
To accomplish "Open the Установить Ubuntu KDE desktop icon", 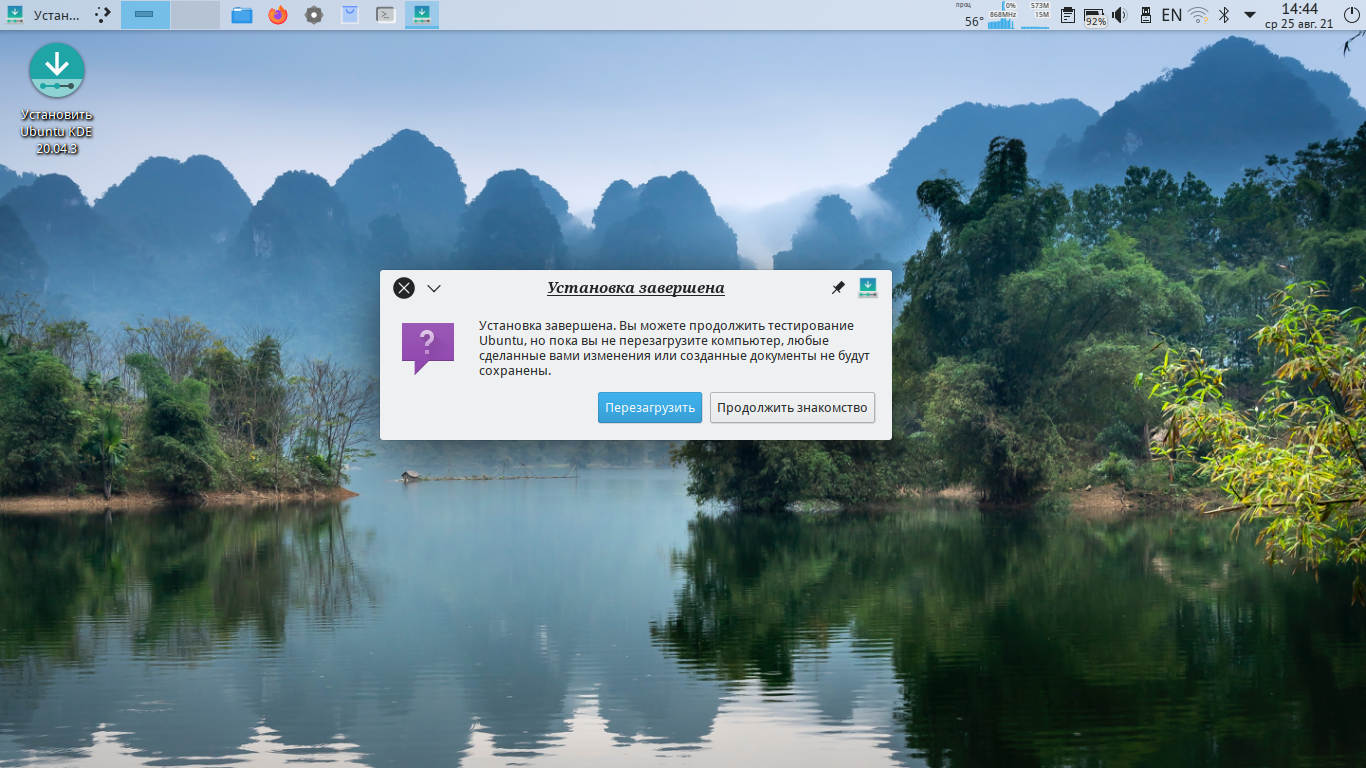I will pyautogui.click(x=57, y=99).
